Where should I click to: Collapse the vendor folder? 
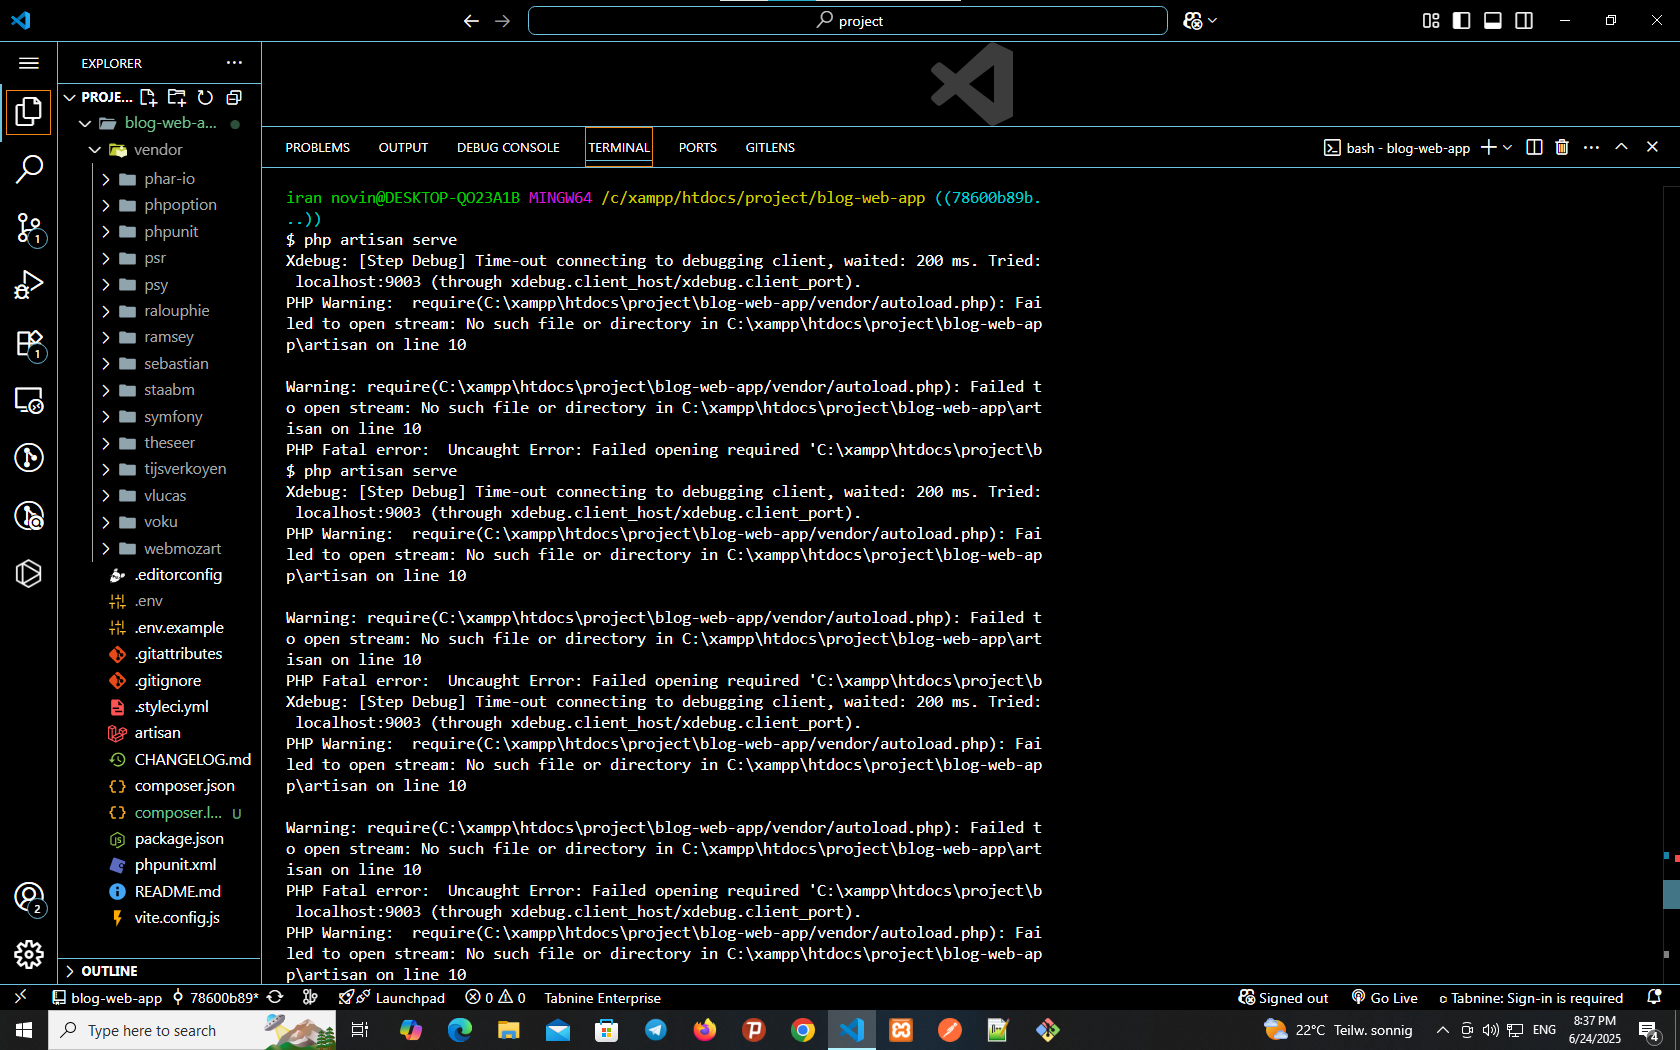click(95, 150)
